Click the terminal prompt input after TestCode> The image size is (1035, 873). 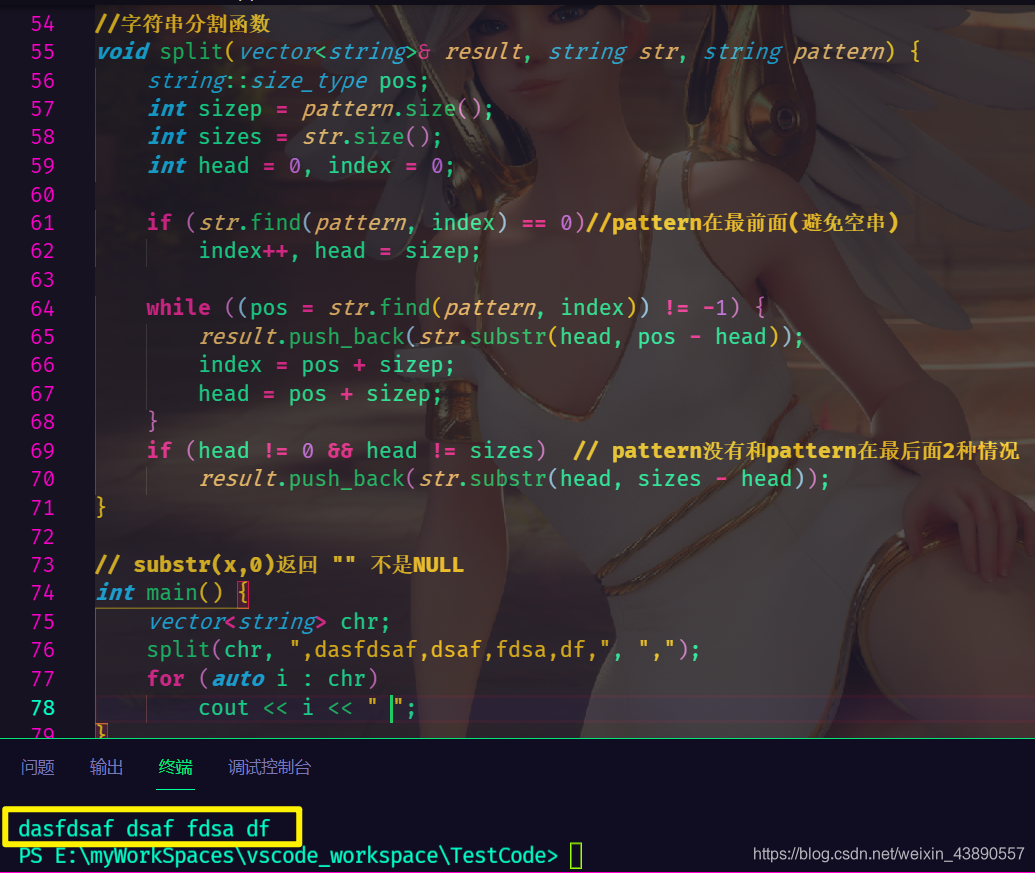576,856
